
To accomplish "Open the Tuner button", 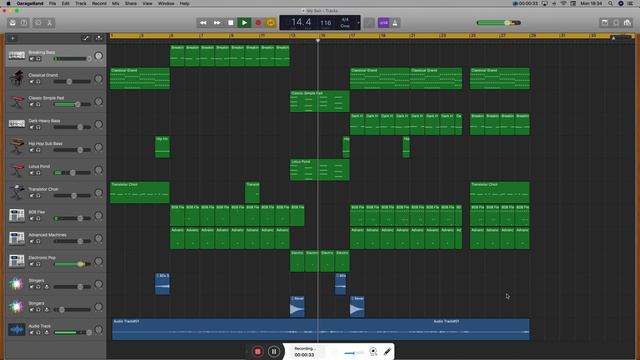I will [369, 23].
